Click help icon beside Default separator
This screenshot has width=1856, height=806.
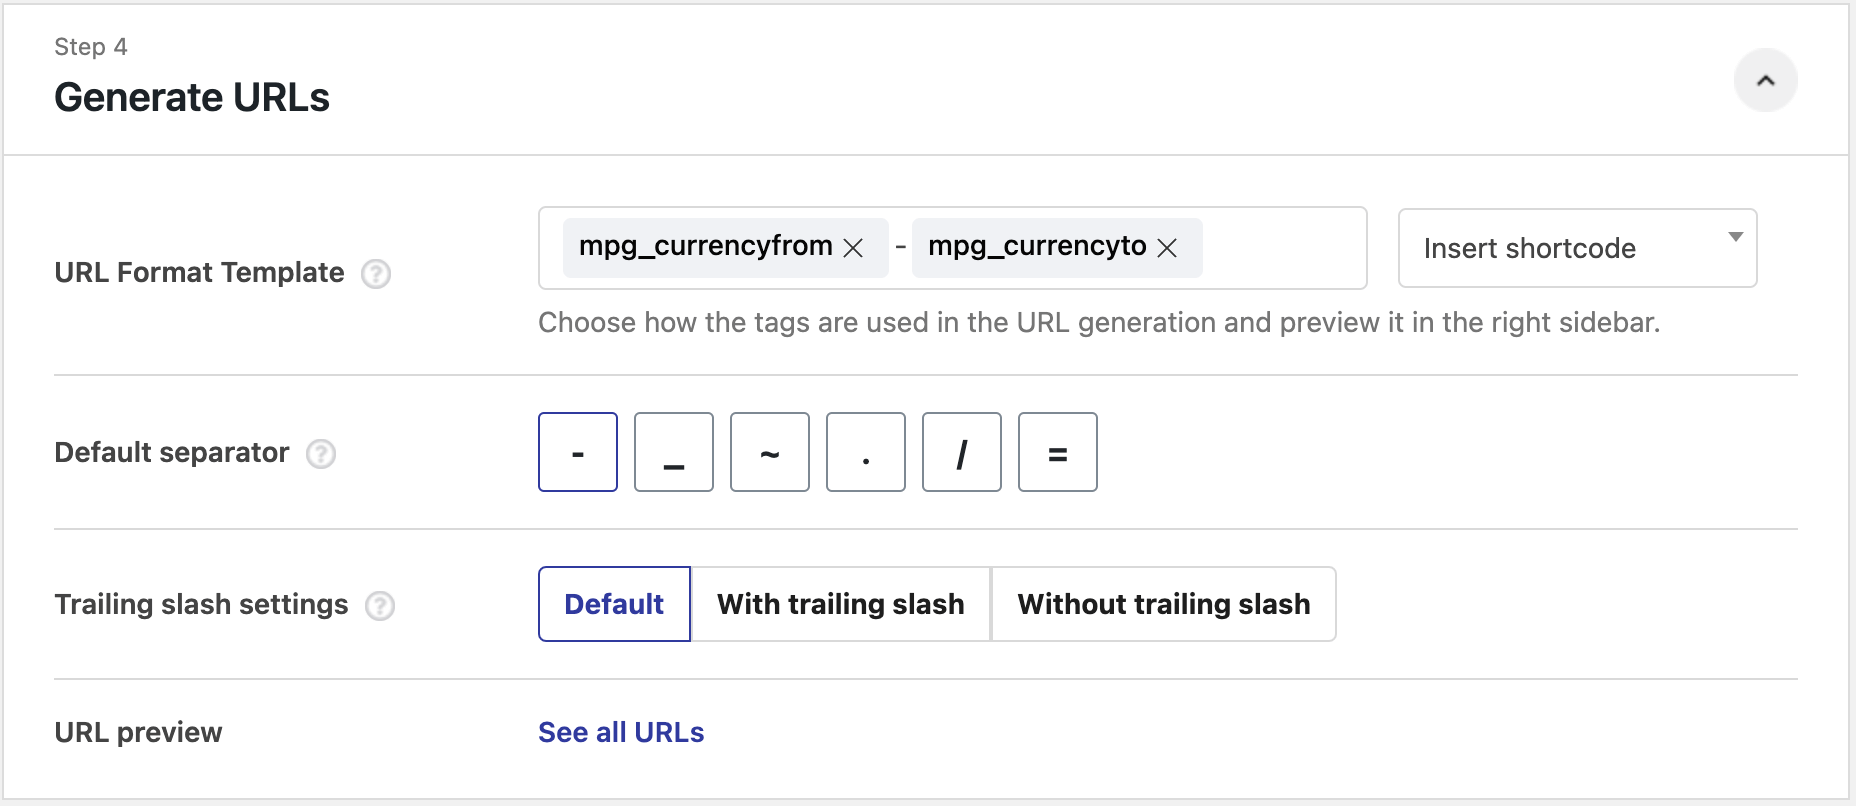(x=321, y=454)
